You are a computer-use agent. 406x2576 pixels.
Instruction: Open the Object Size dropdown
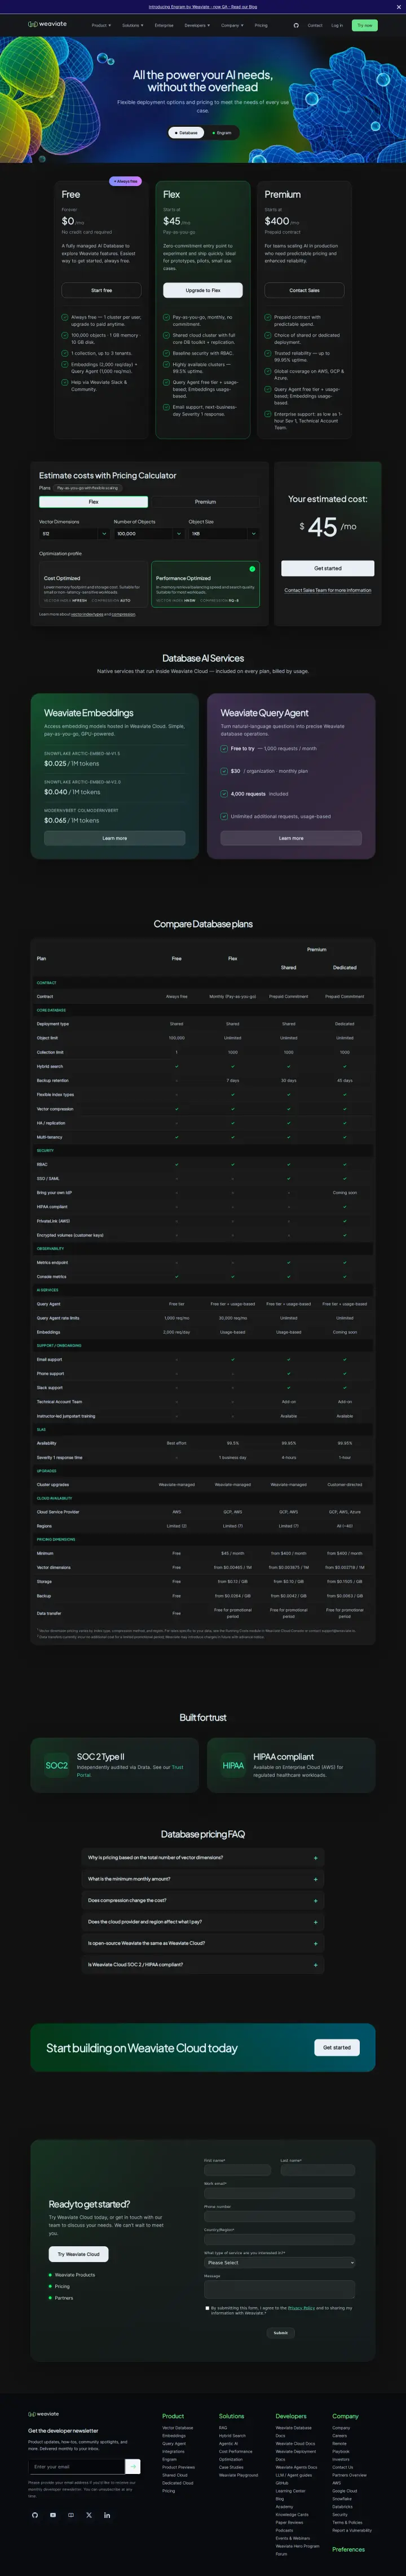pos(223,534)
